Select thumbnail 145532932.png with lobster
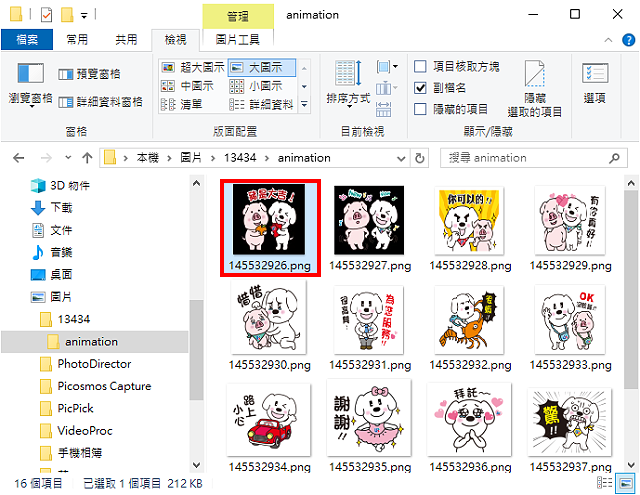 [470, 328]
